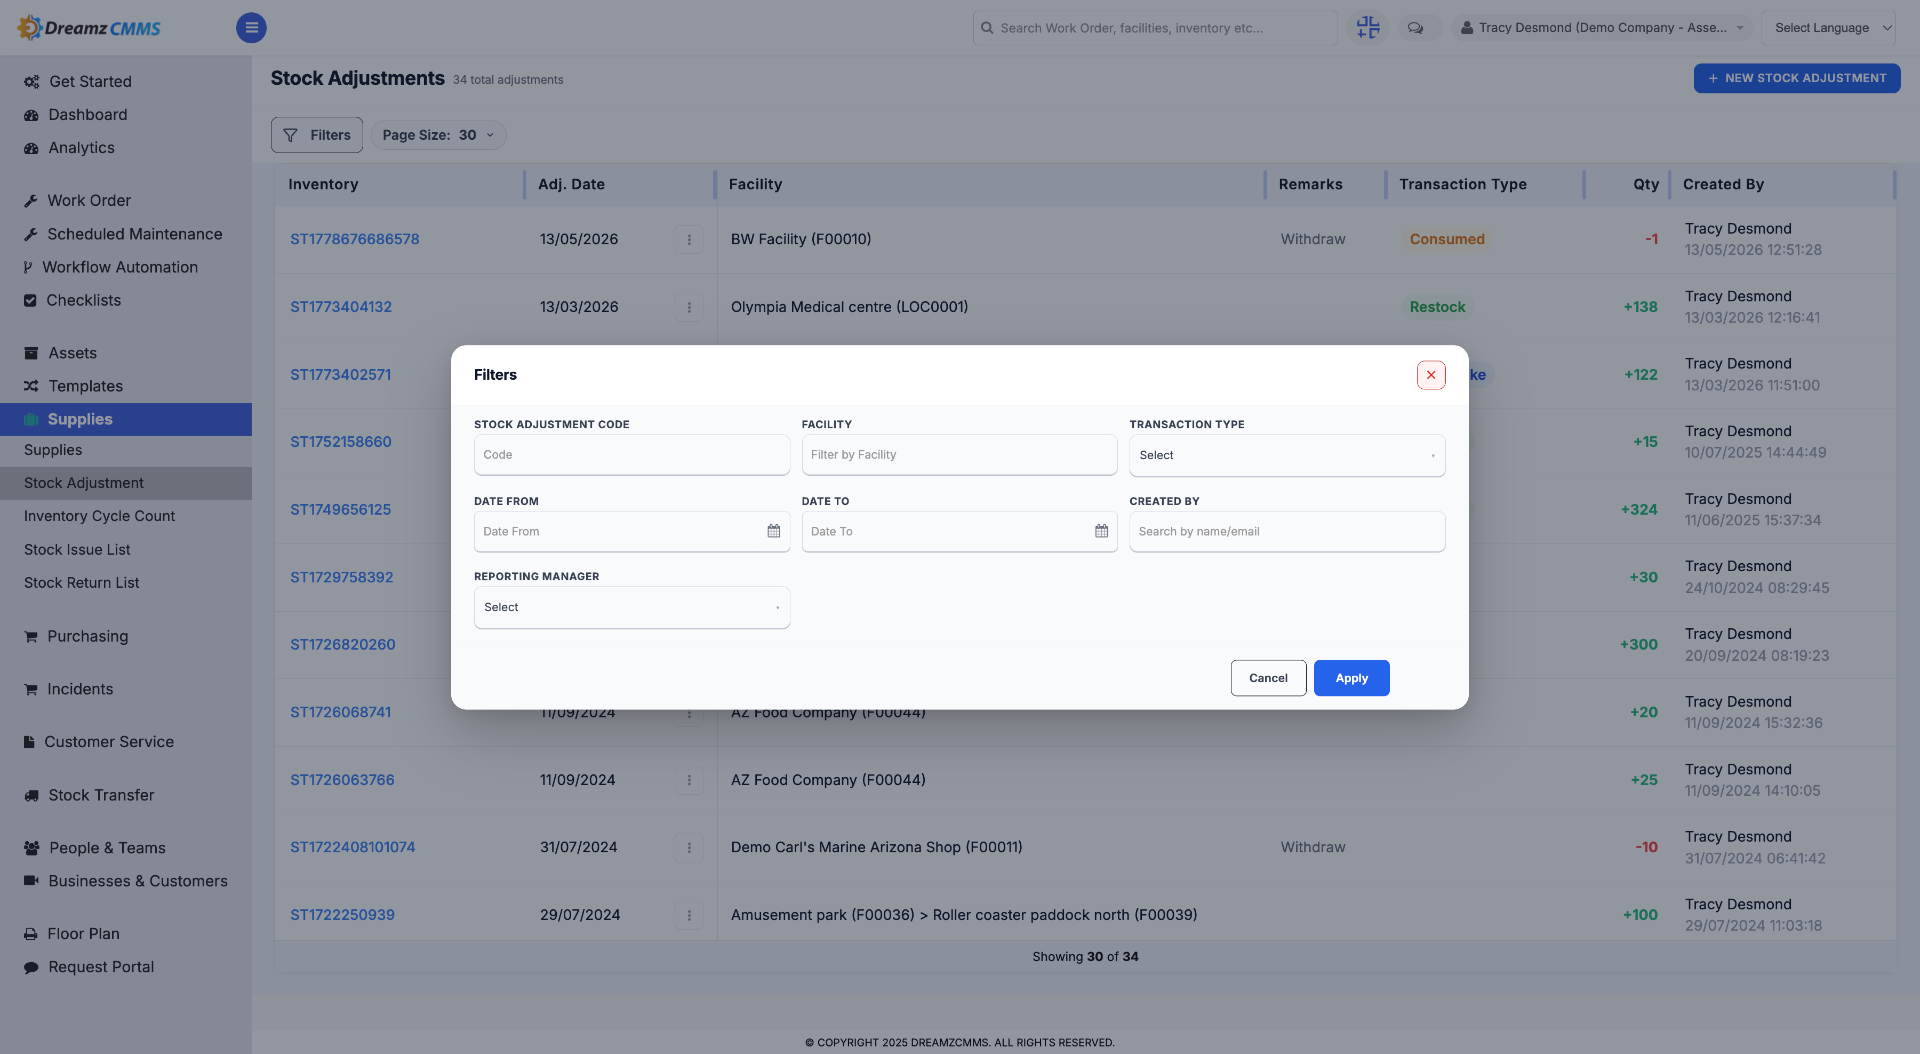The height and width of the screenshot is (1054, 1920).
Task: Click the user avatar icon beside Tracy Desmond
Action: 1466,28
